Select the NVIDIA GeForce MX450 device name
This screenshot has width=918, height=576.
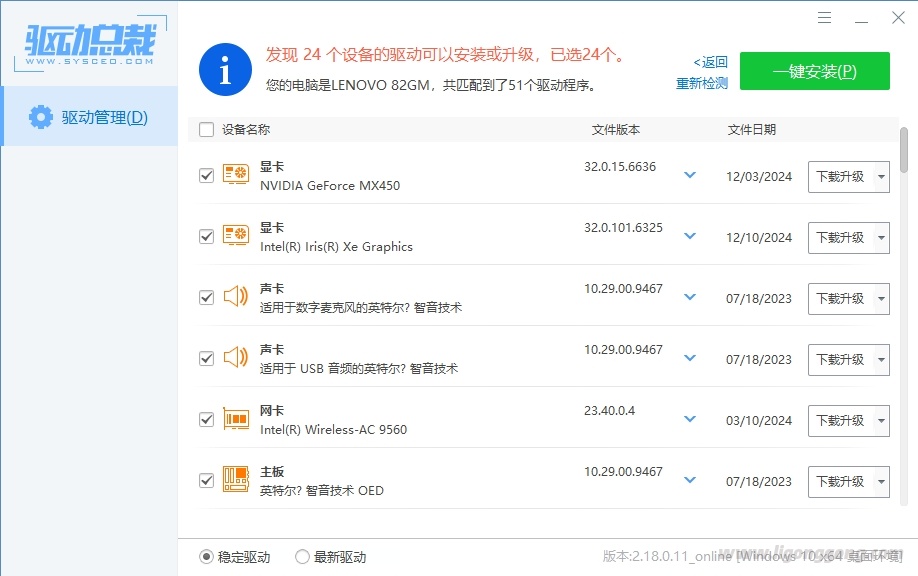tap(330, 186)
